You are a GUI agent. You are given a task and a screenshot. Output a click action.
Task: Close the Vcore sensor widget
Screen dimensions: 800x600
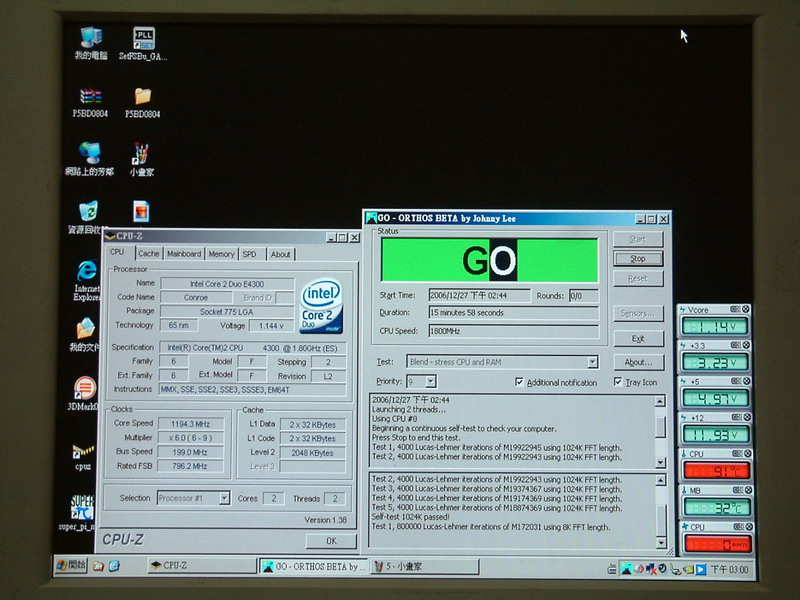745,309
